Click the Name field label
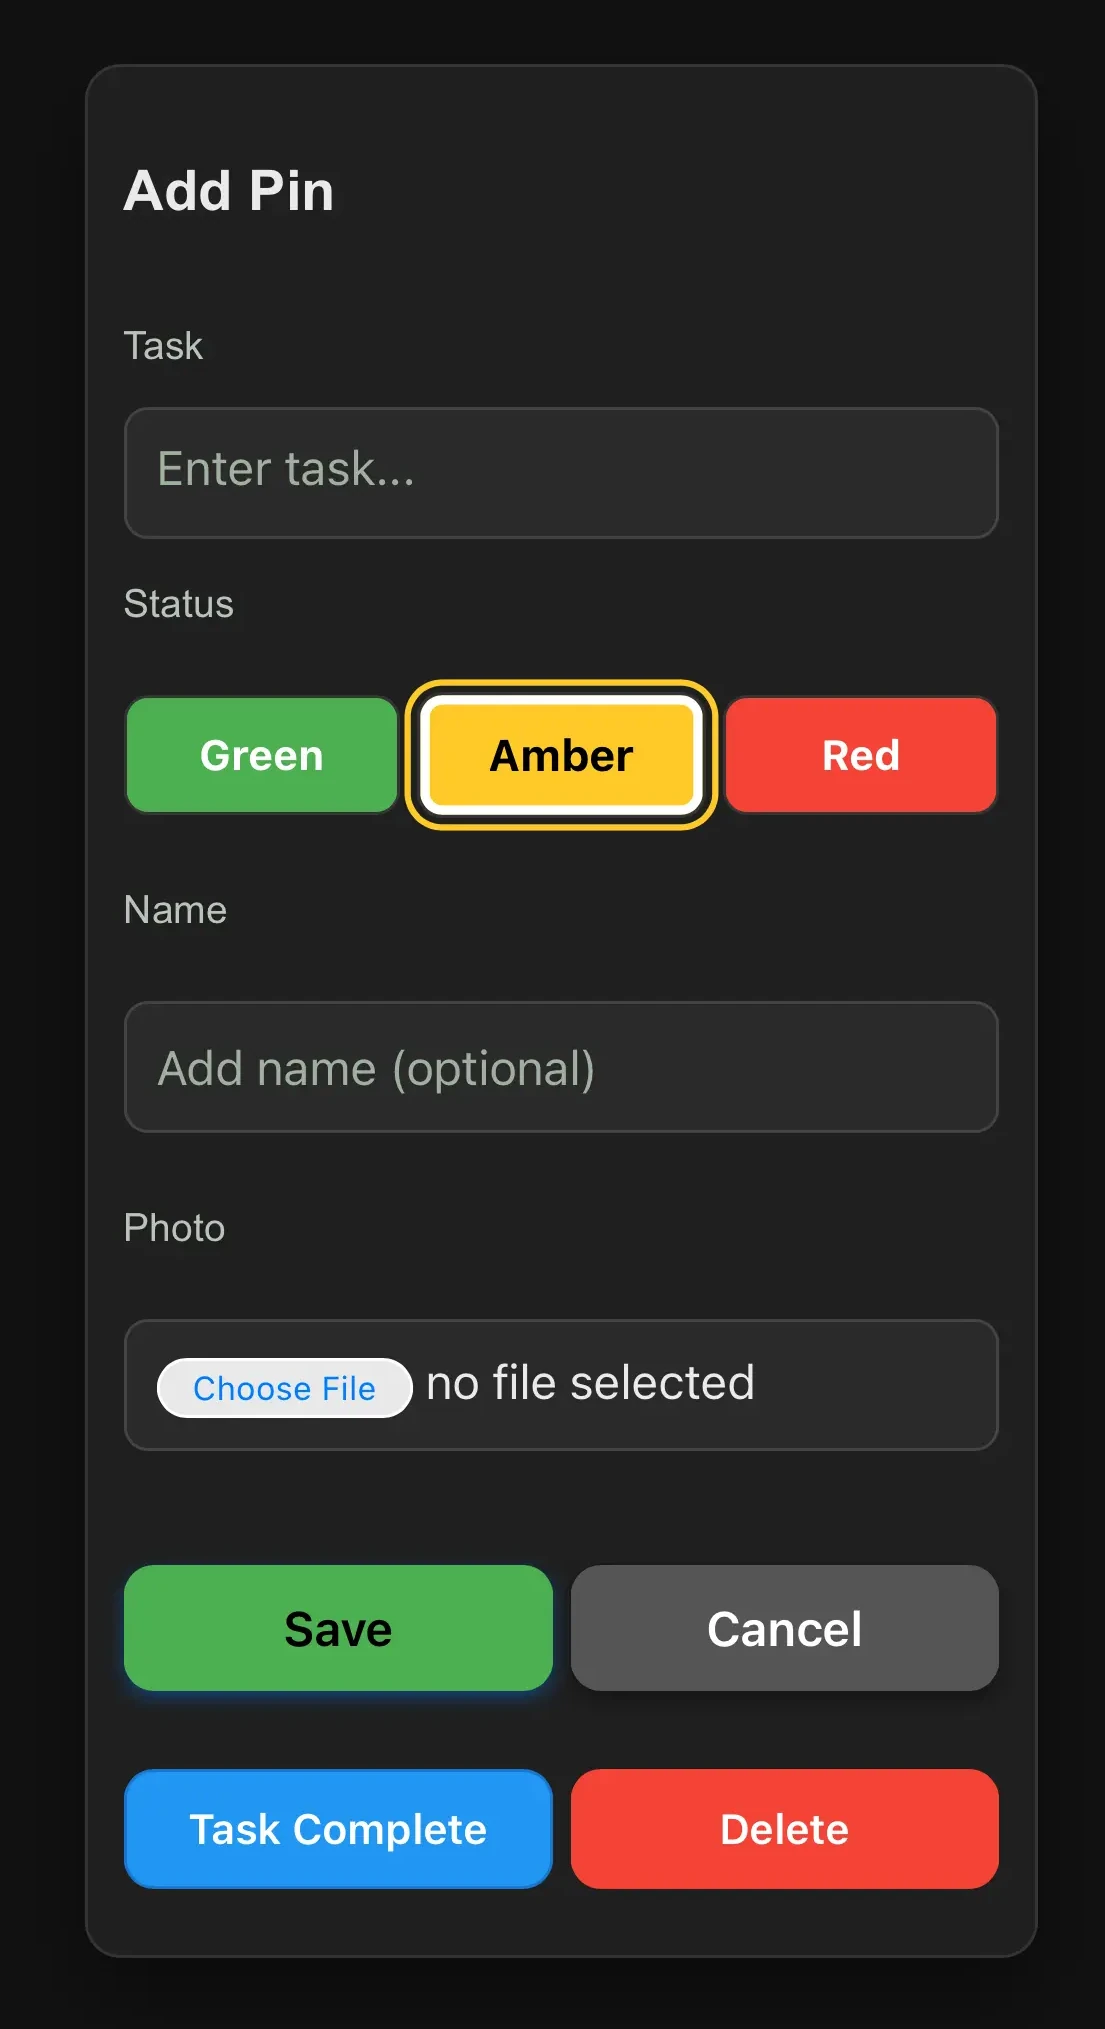The image size is (1105, 2029). click(x=175, y=910)
